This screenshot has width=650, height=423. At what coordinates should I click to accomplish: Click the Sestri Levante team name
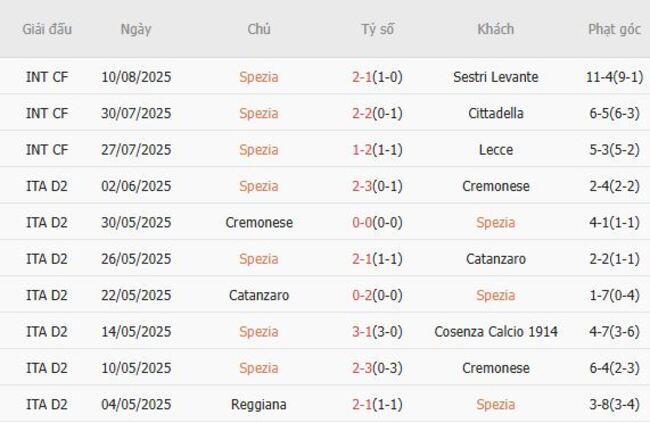(495, 77)
